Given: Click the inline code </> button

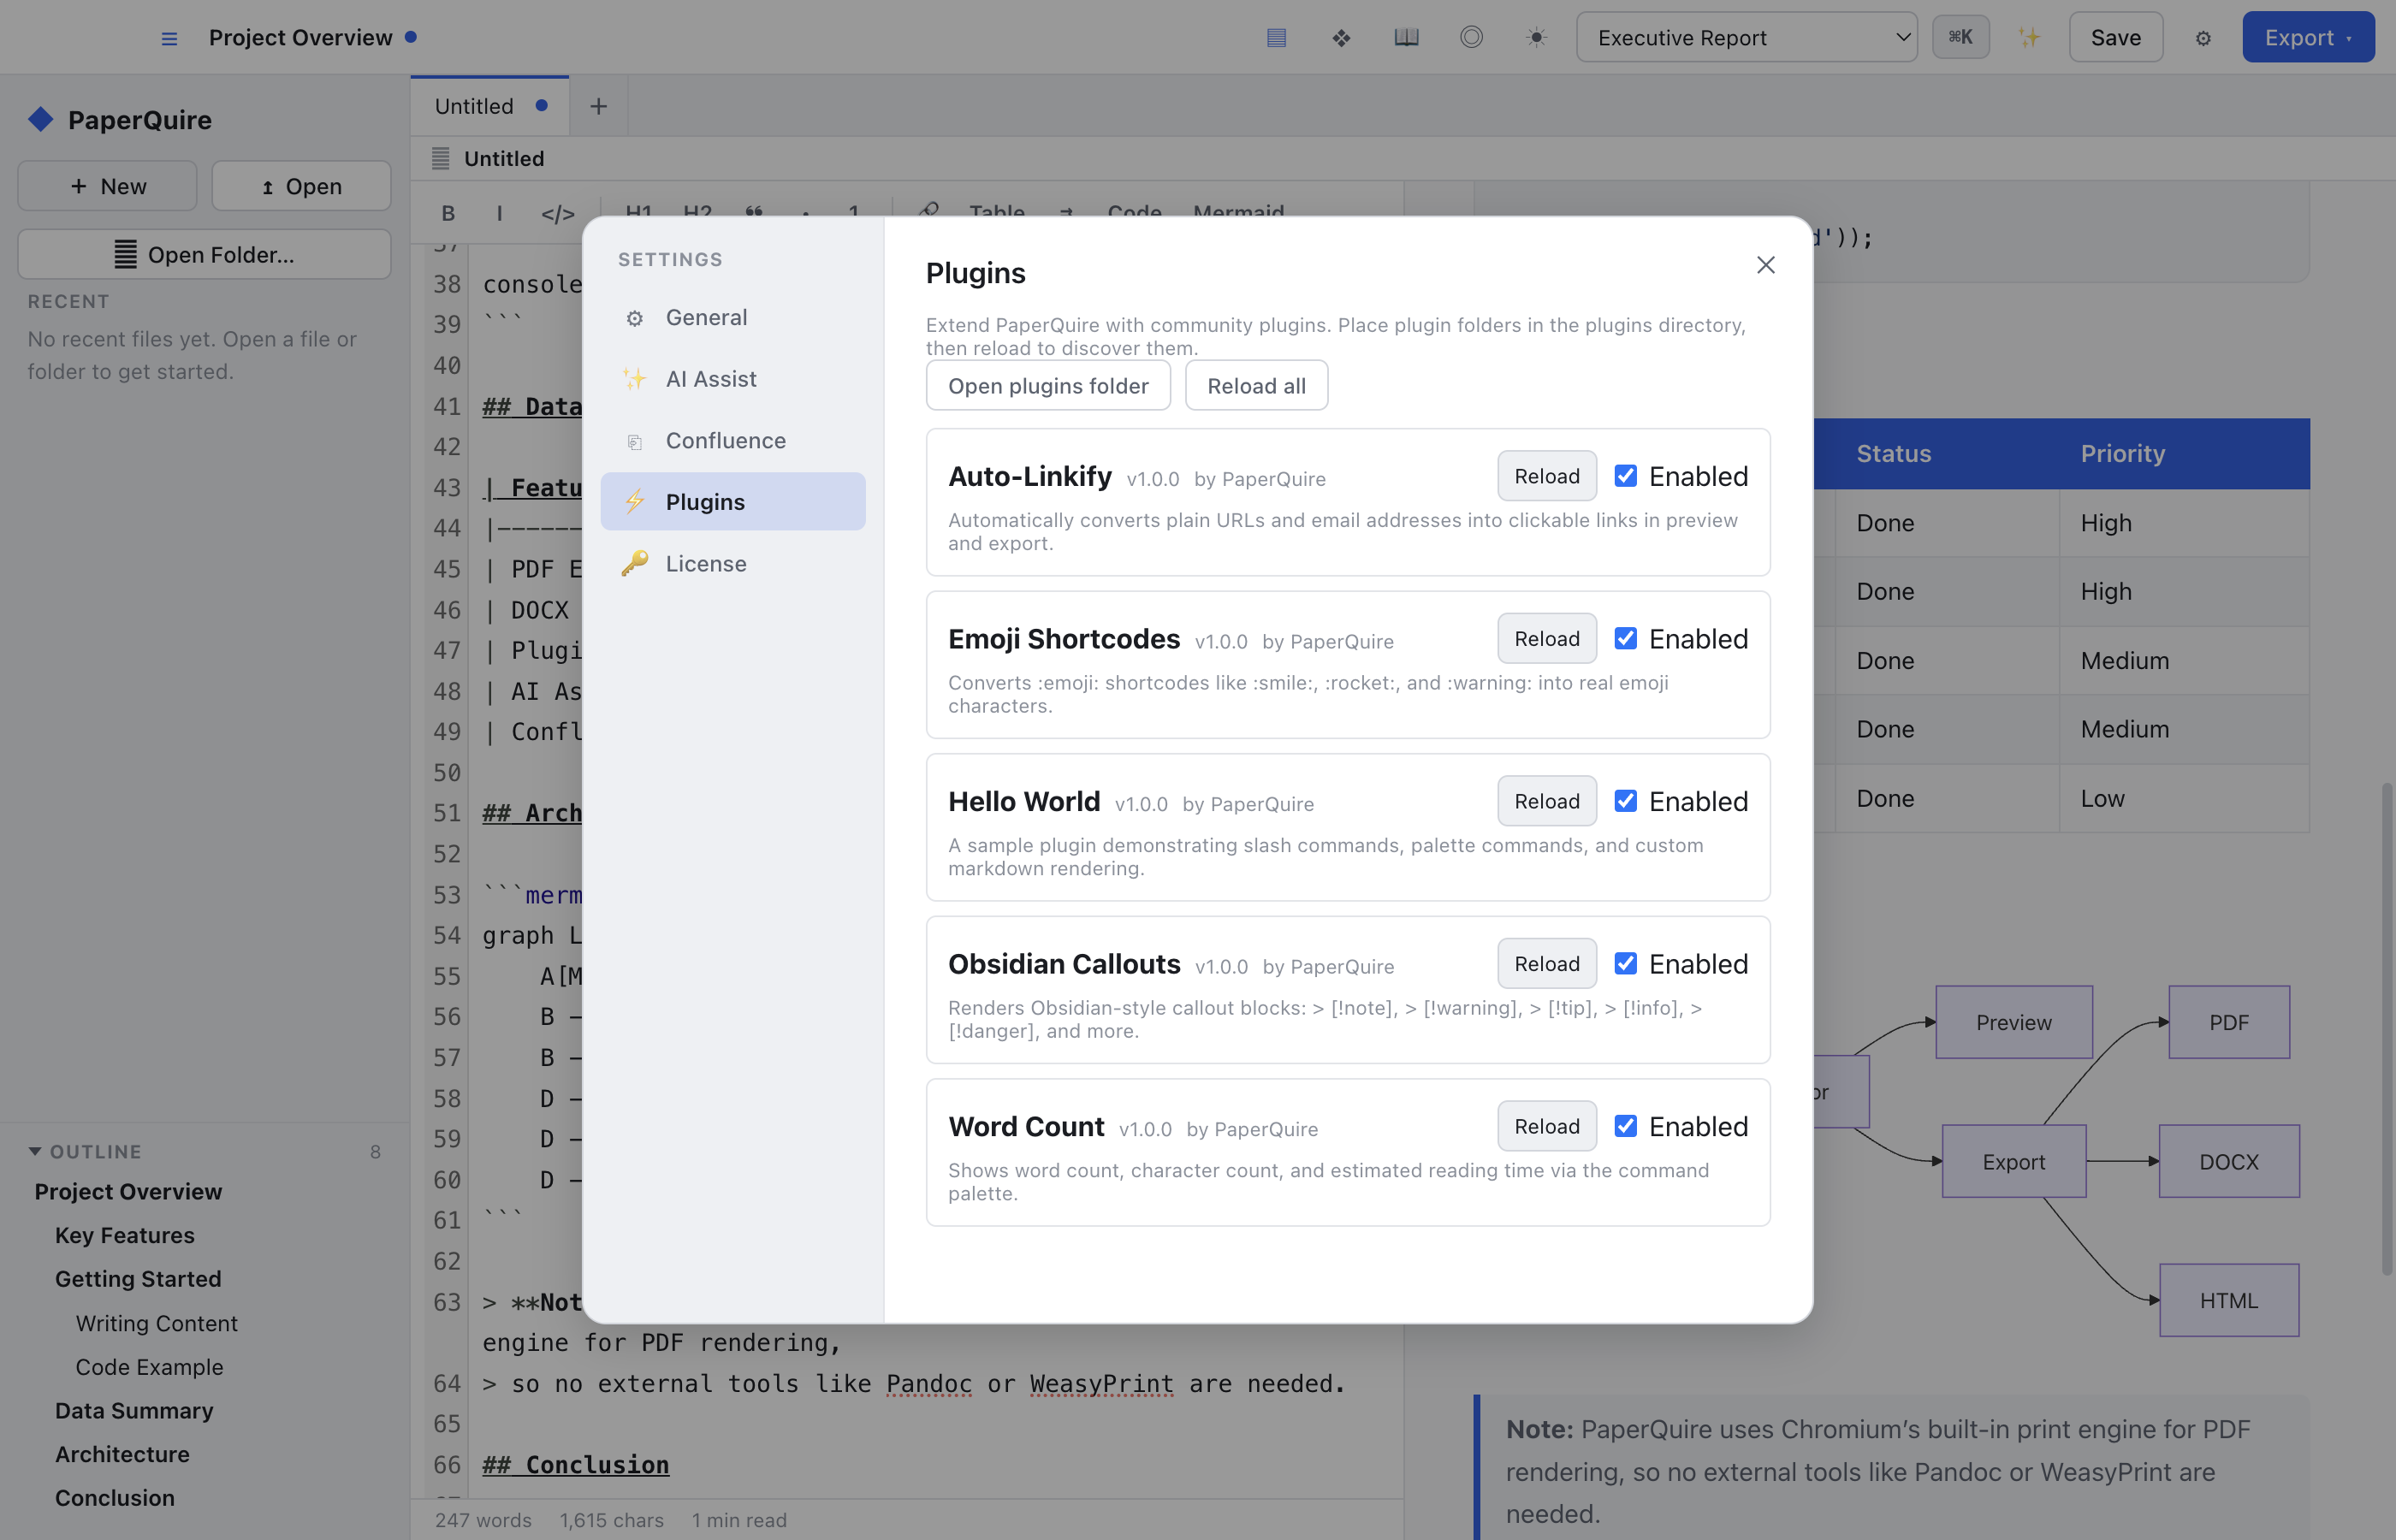Looking at the screenshot, I should (557, 213).
